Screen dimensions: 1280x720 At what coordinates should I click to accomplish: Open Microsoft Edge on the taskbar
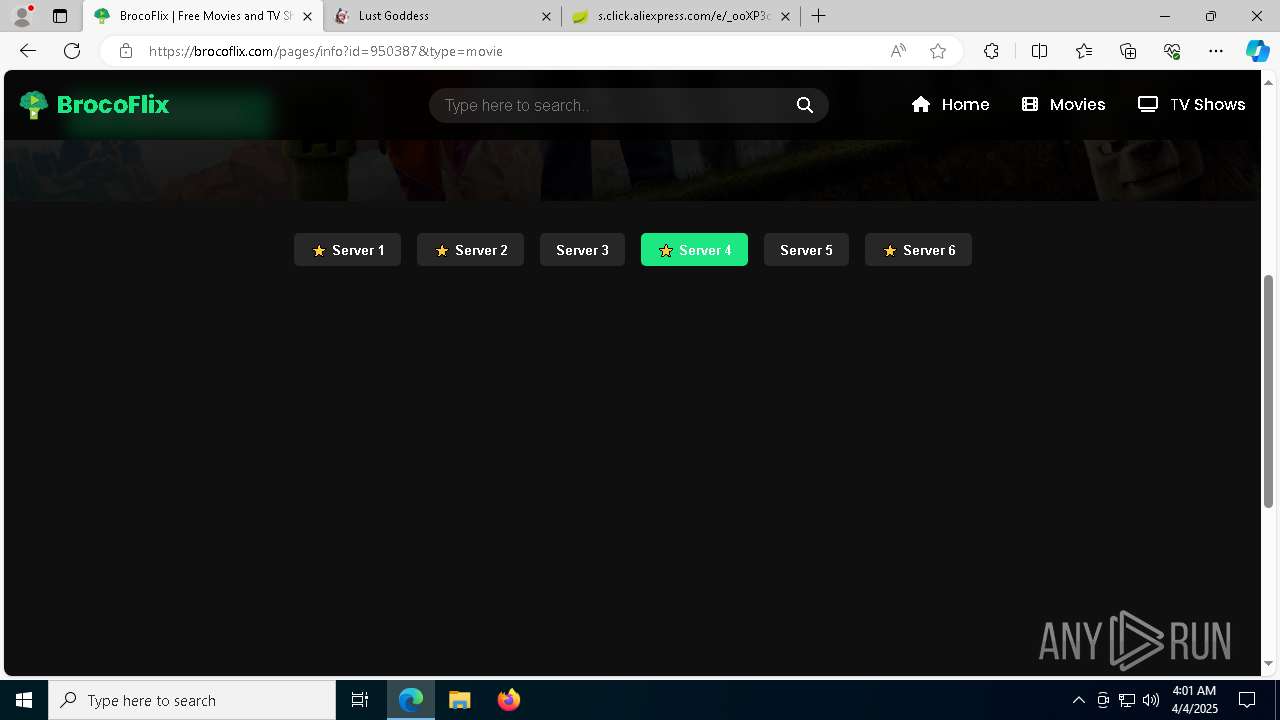pyautogui.click(x=411, y=700)
